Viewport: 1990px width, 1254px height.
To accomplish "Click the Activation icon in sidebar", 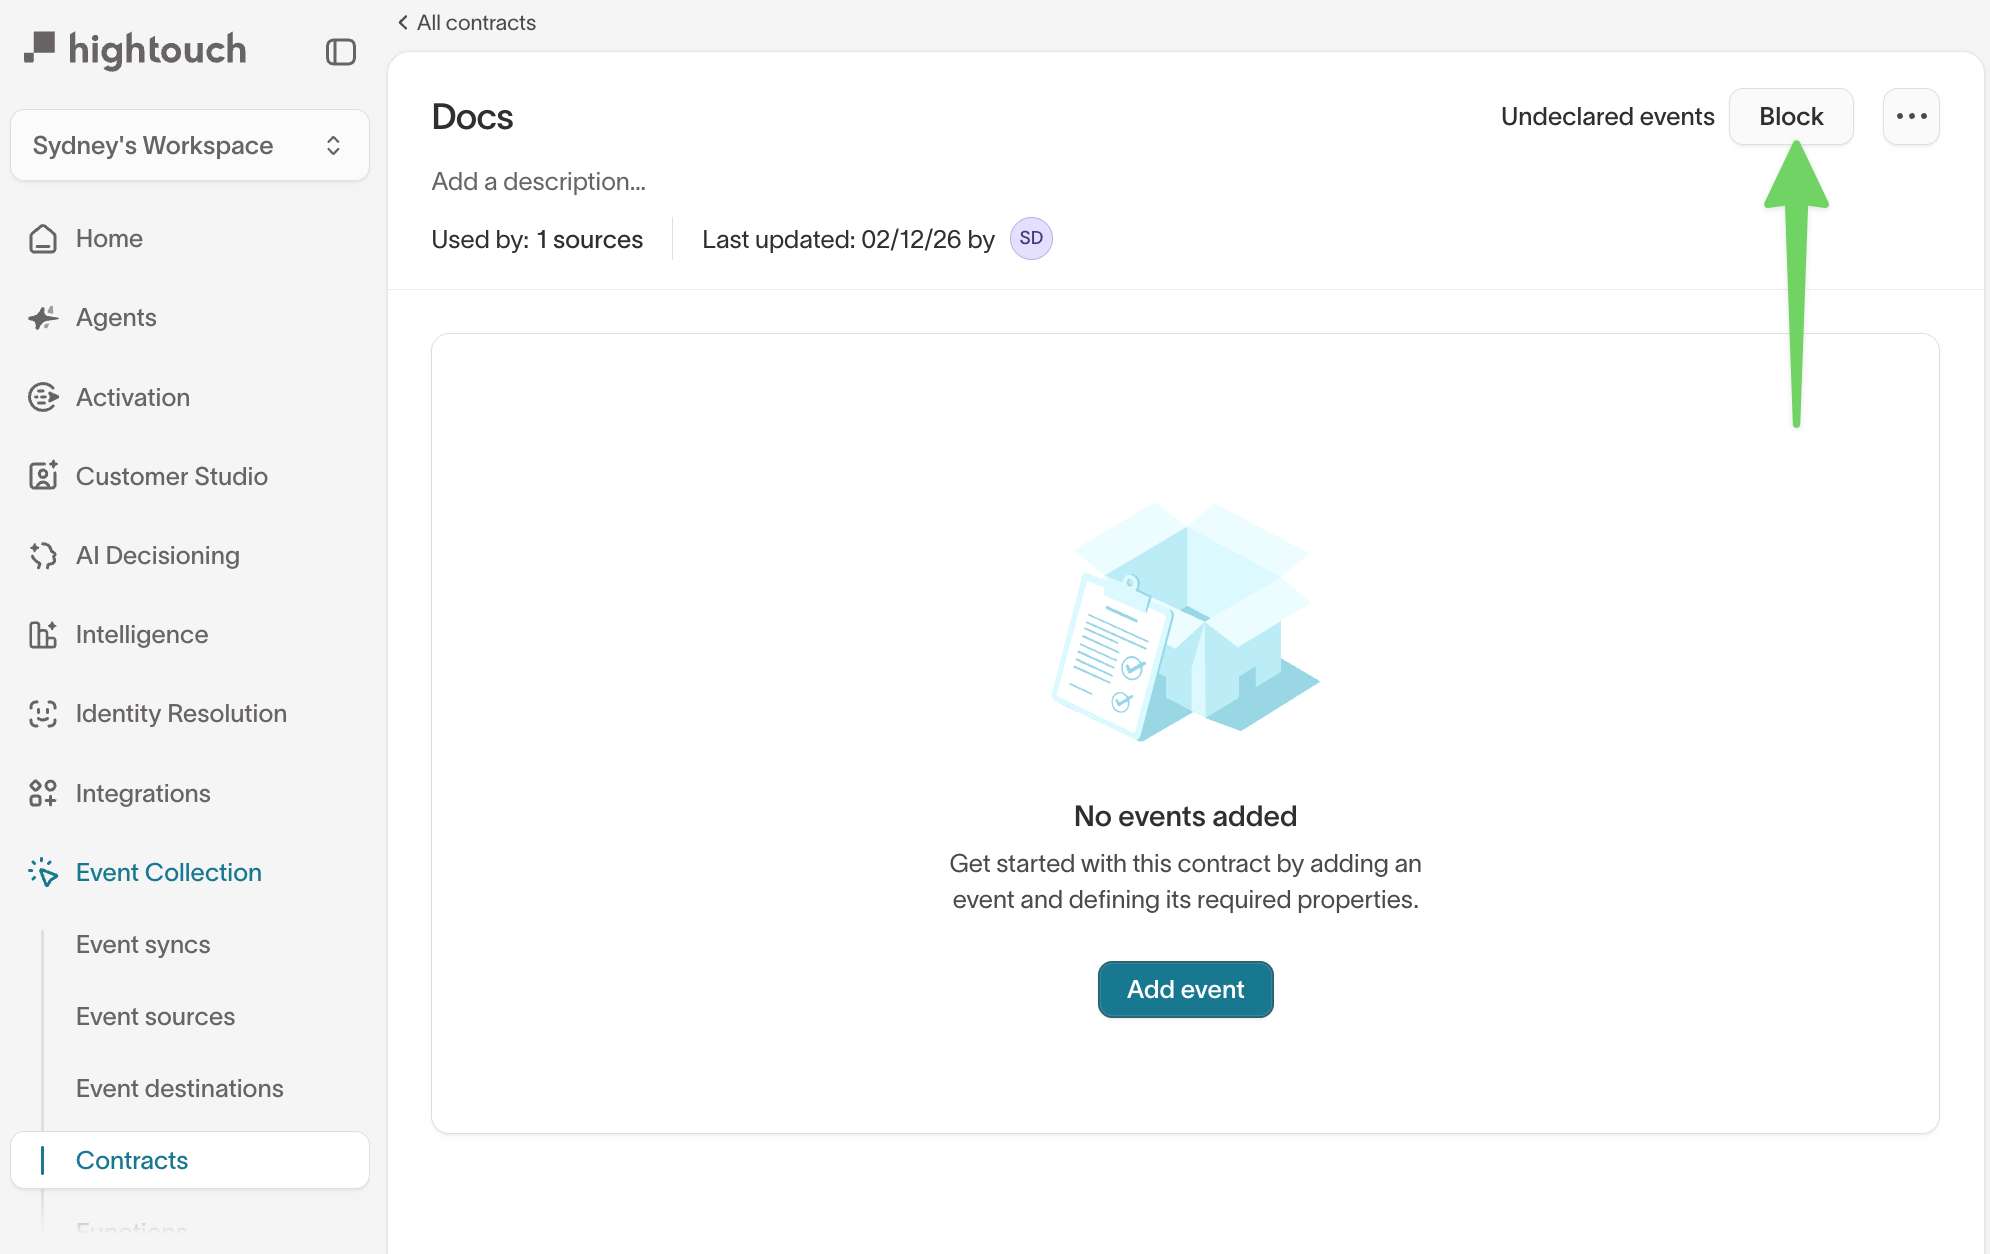I will 43,397.
